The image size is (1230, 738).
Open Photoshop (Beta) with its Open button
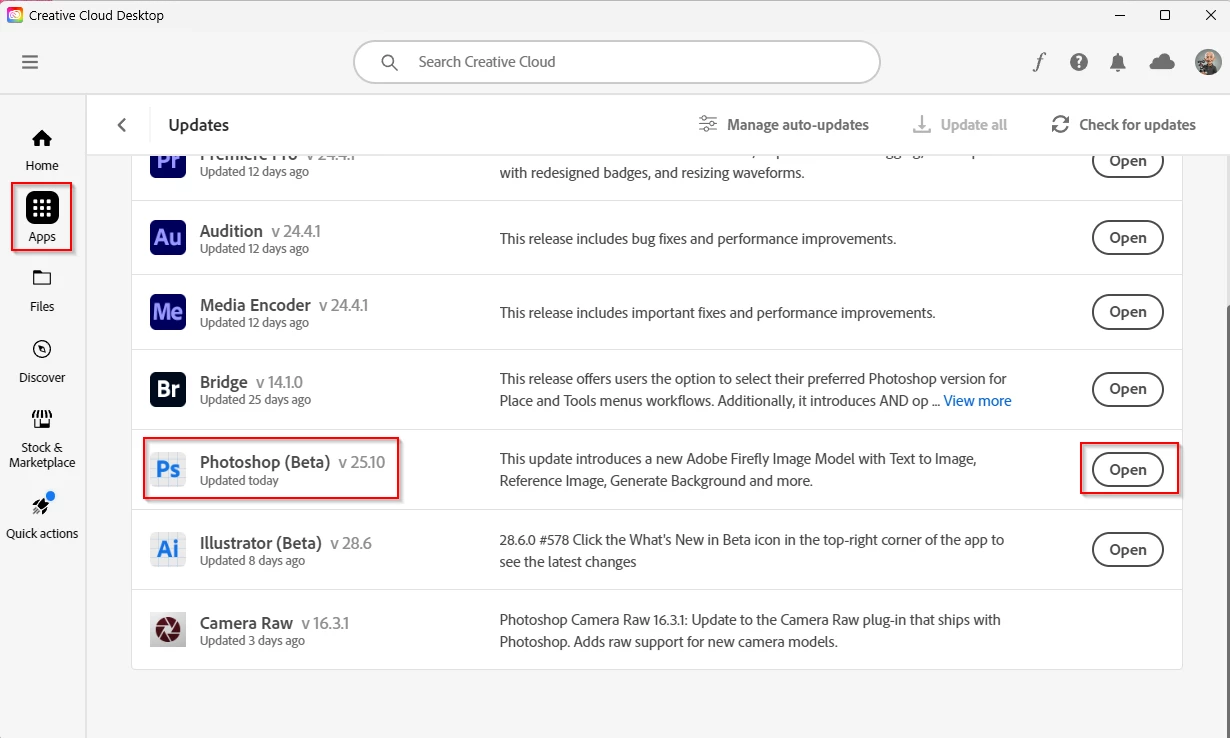pos(1128,470)
